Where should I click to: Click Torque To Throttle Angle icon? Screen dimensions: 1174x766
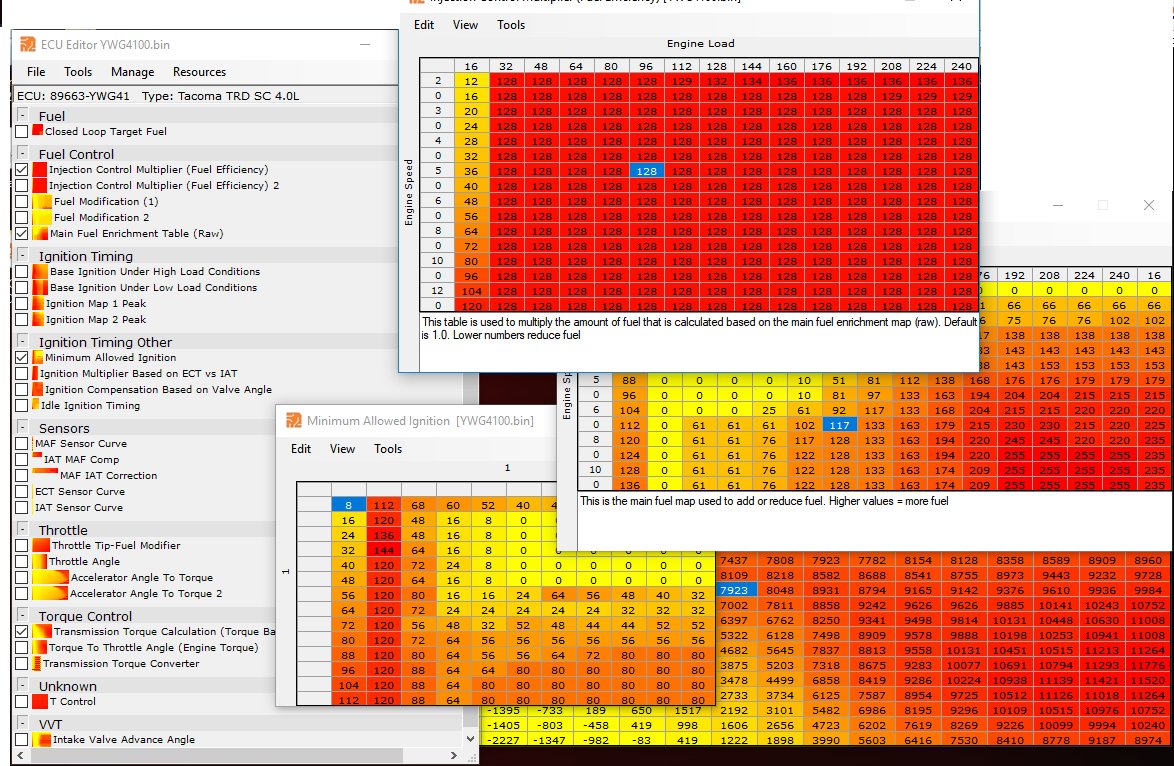click(x=40, y=648)
